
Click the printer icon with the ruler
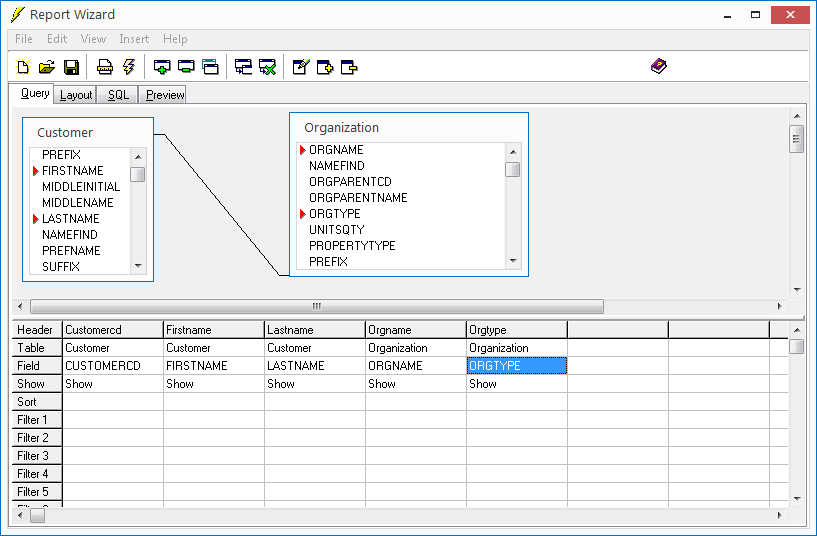tap(105, 67)
